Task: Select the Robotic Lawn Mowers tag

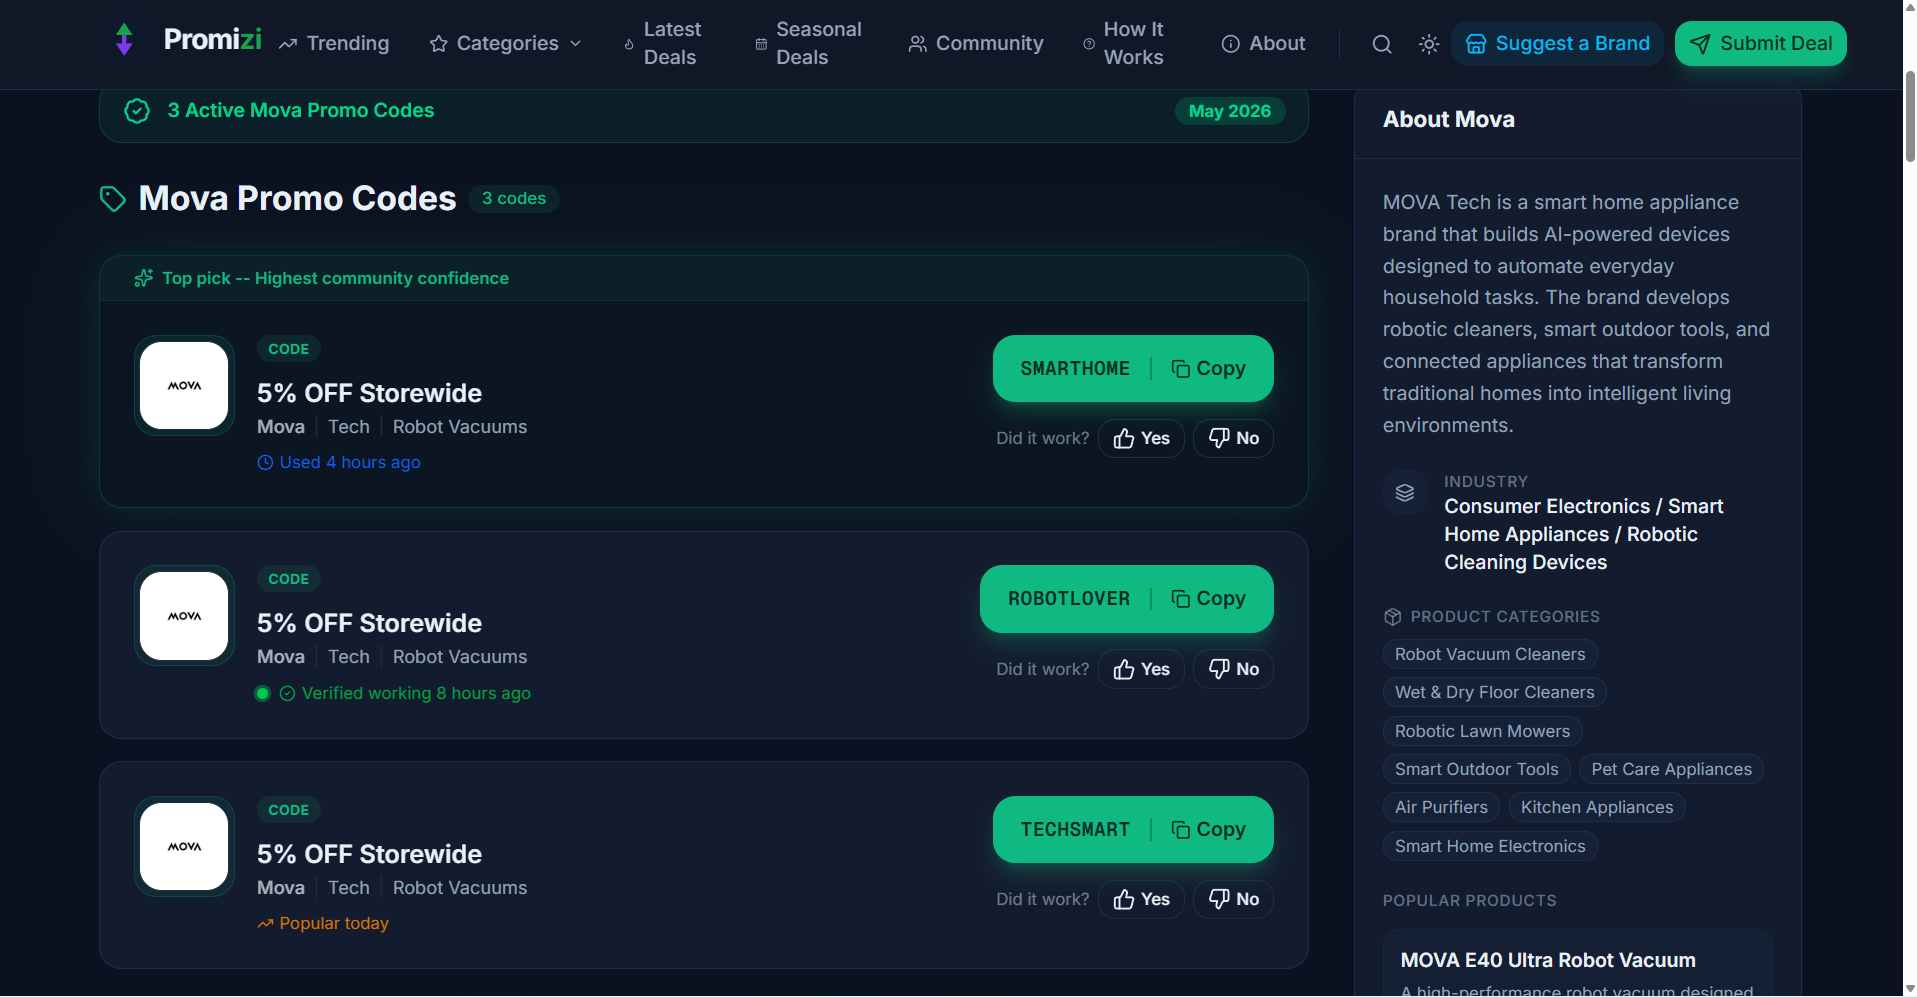Action: click(1482, 731)
